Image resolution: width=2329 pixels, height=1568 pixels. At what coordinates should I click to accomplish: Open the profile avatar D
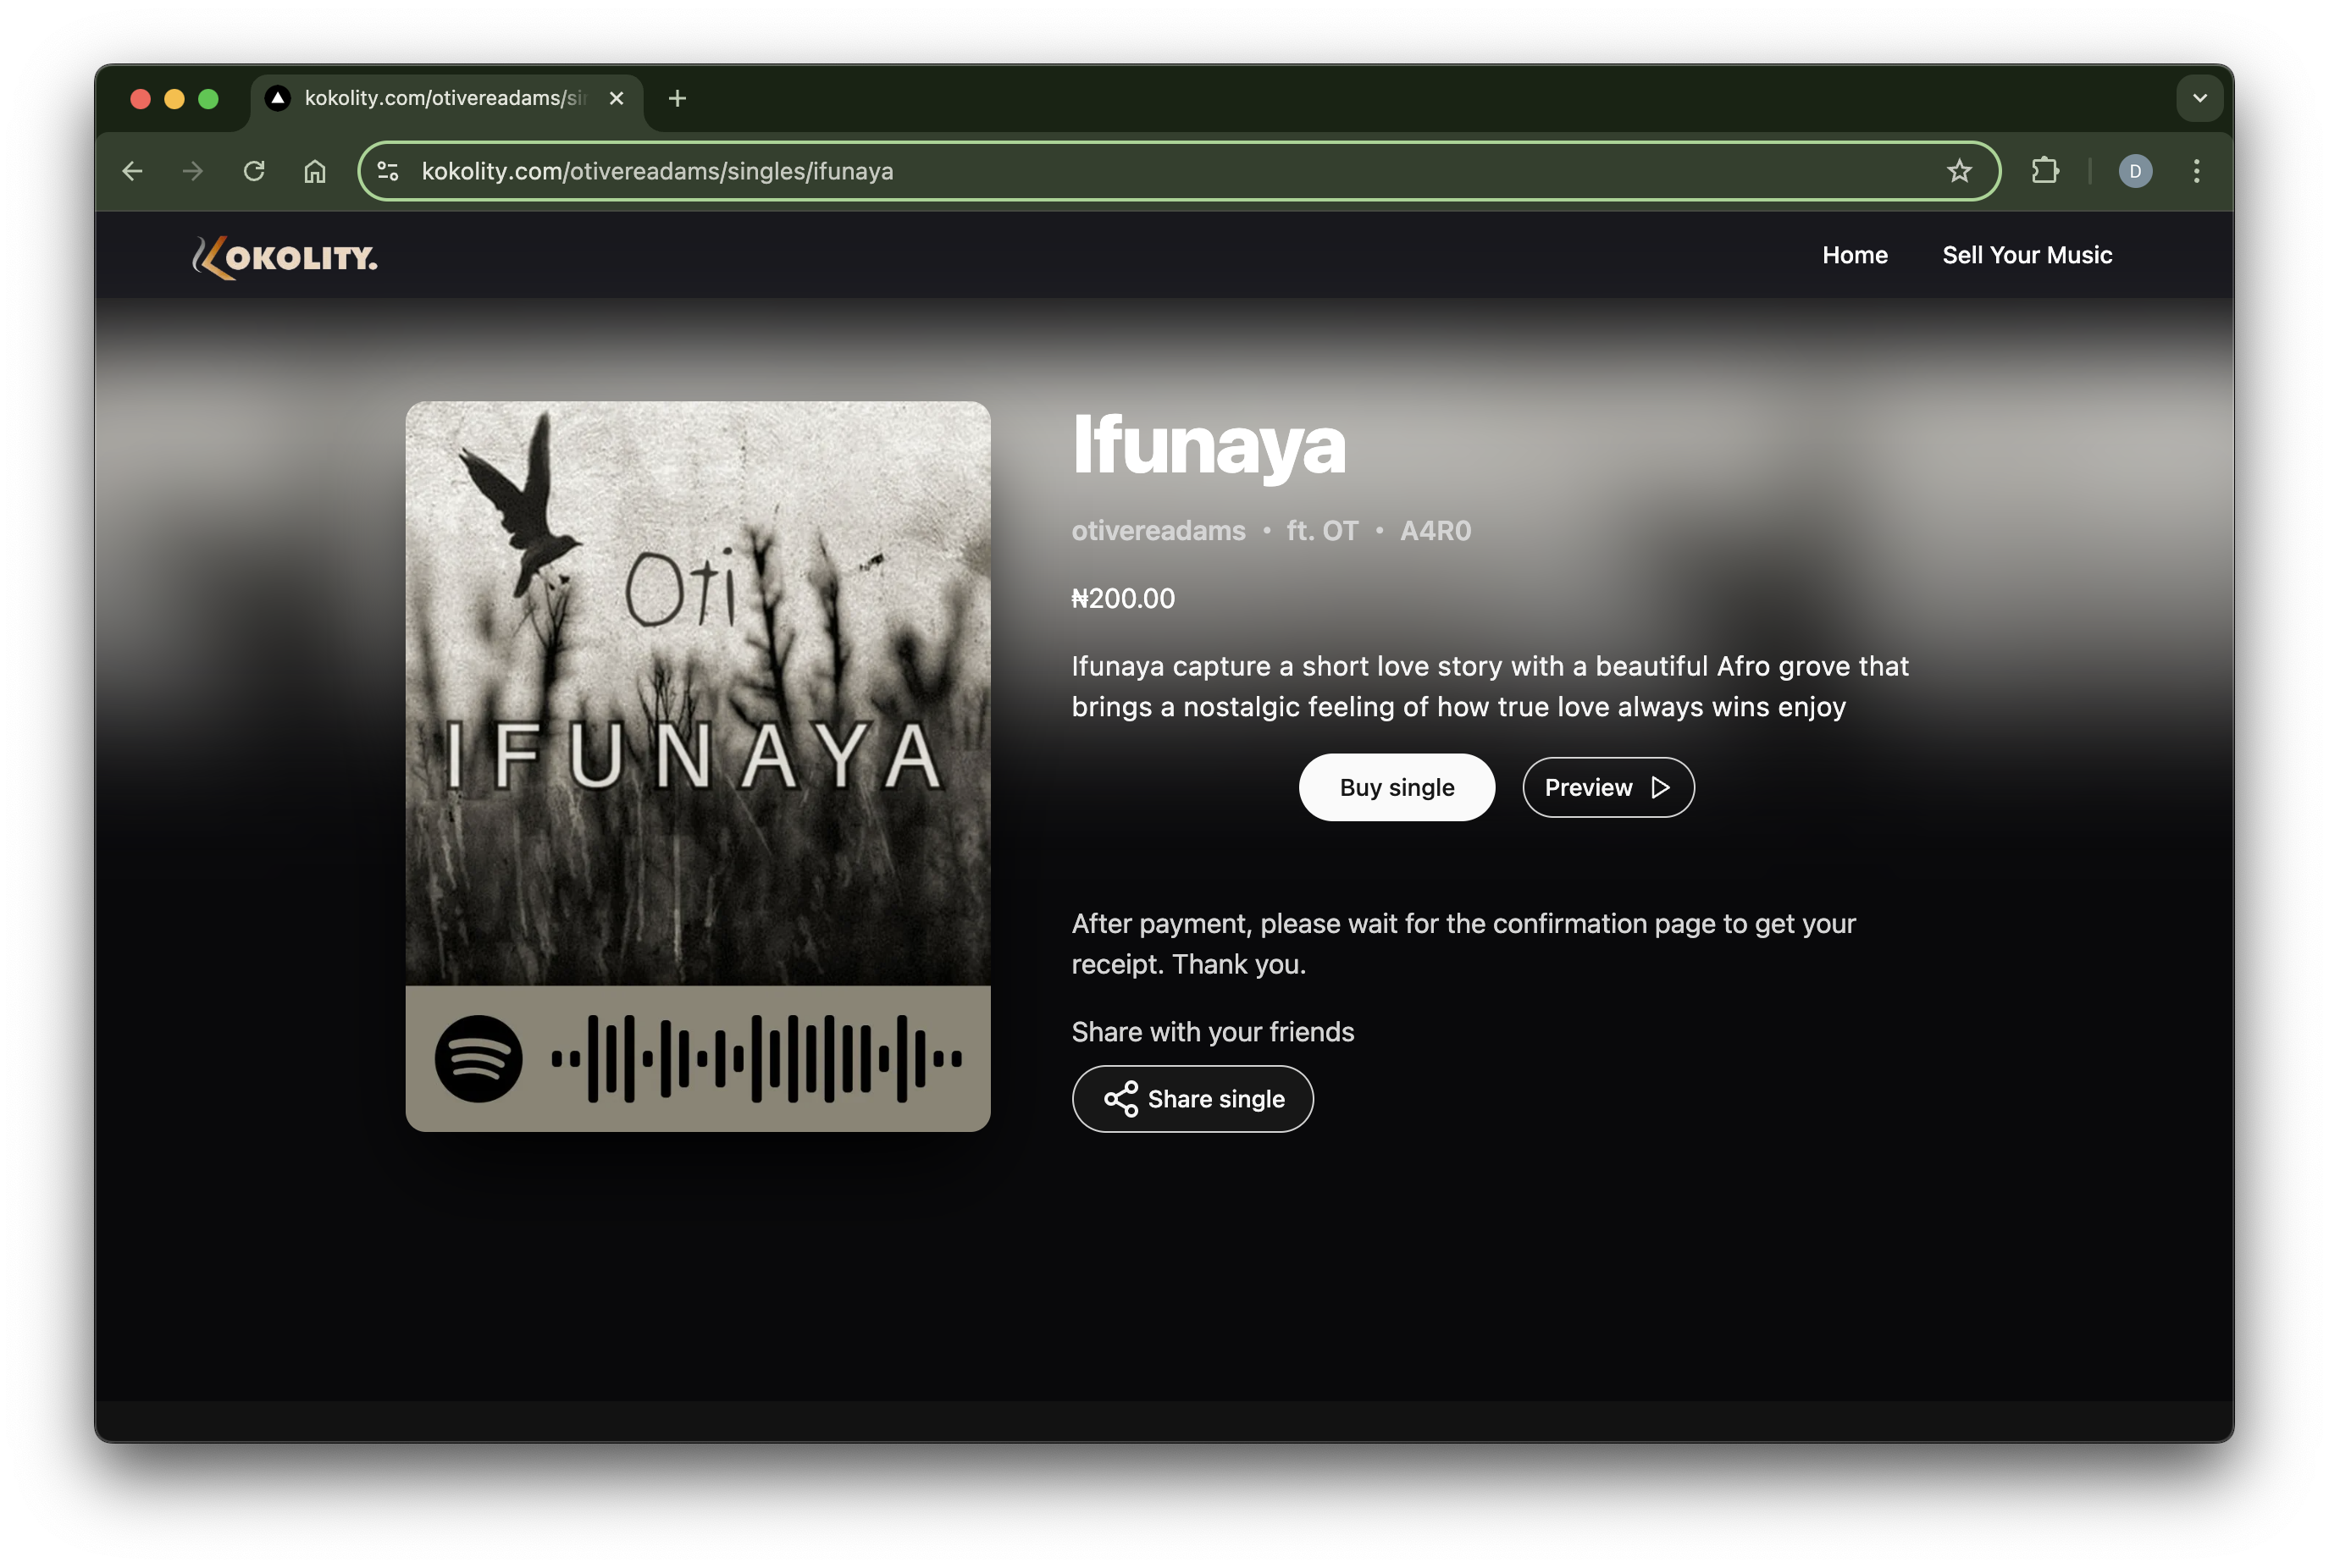click(2135, 171)
